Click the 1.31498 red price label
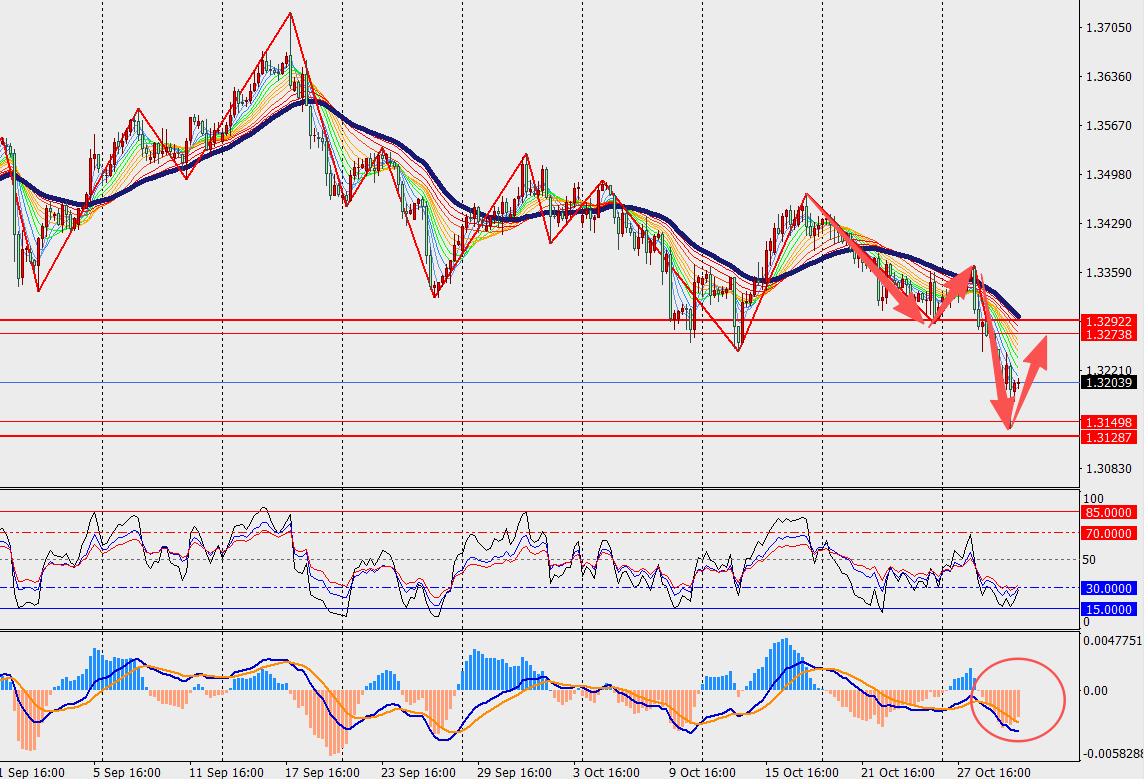The height and width of the screenshot is (779, 1145). (1109, 423)
